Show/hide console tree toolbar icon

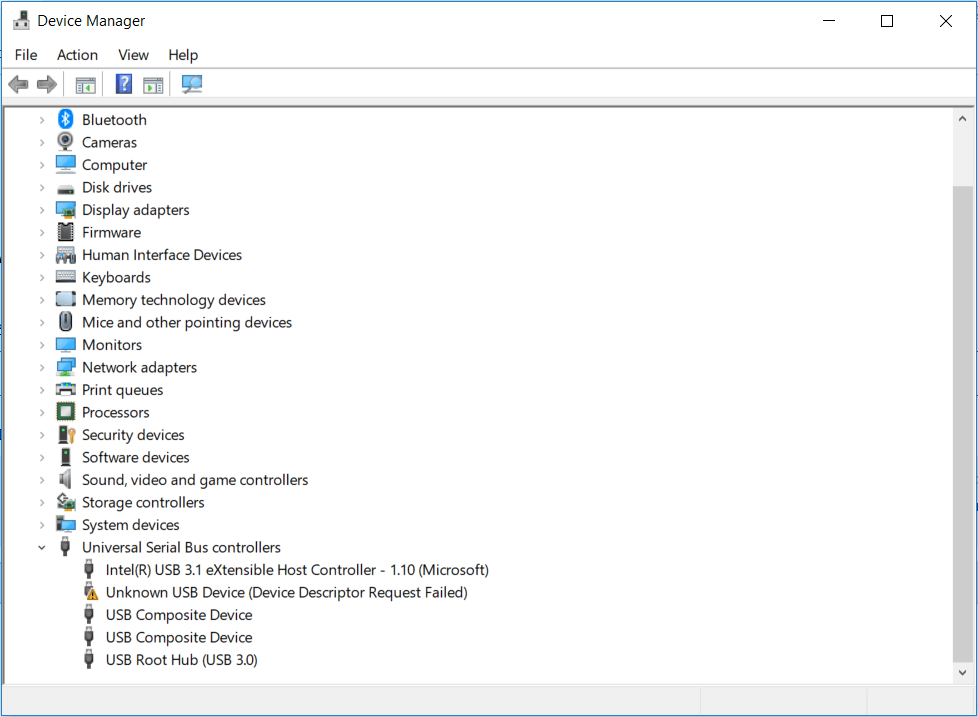pos(85,85)
